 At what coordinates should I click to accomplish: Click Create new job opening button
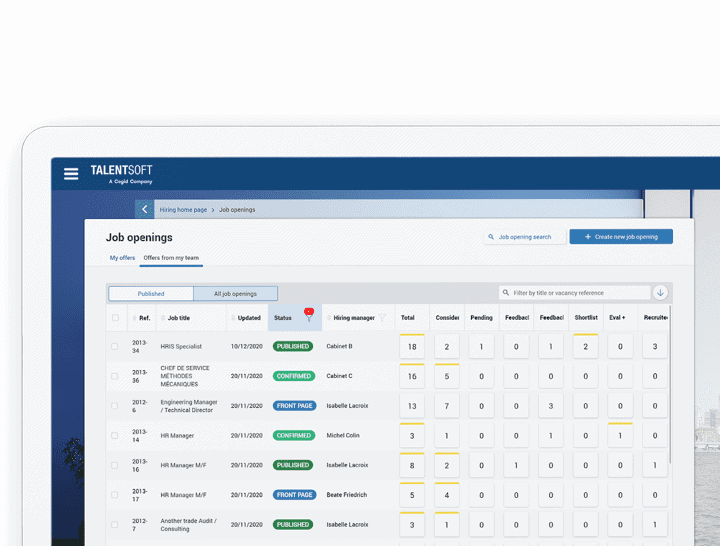point(621,237)
